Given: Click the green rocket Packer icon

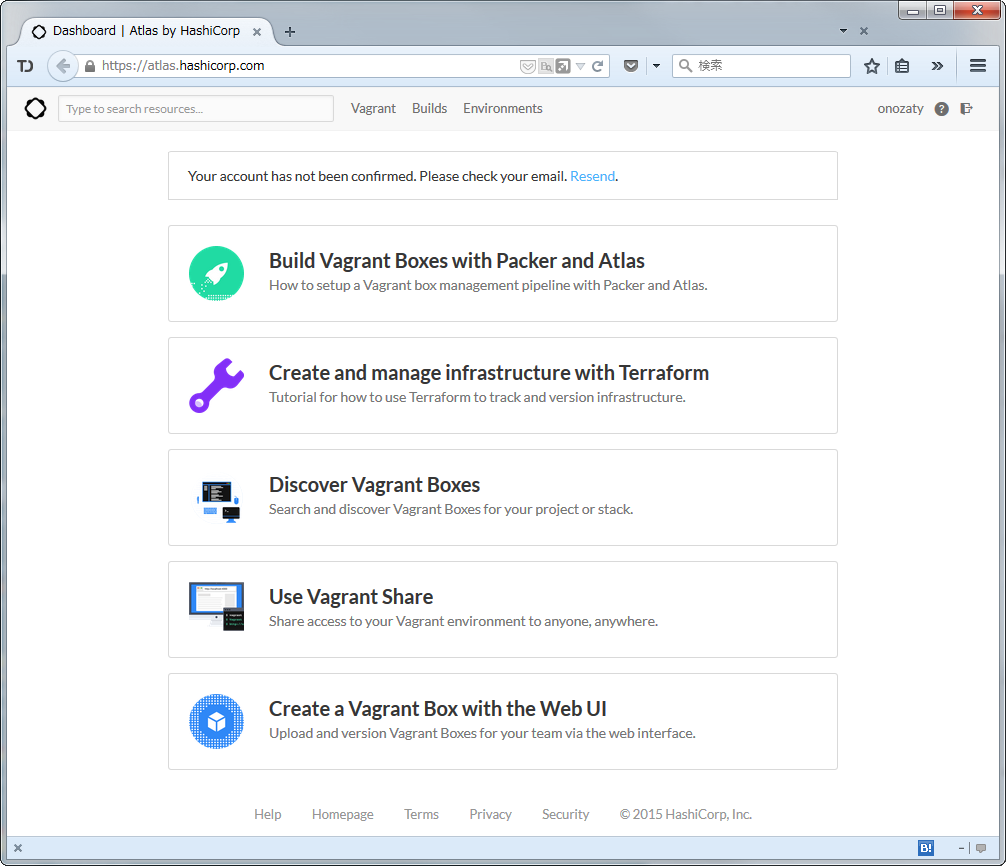Looking at the screenshot, I should (x=216, y=273).
